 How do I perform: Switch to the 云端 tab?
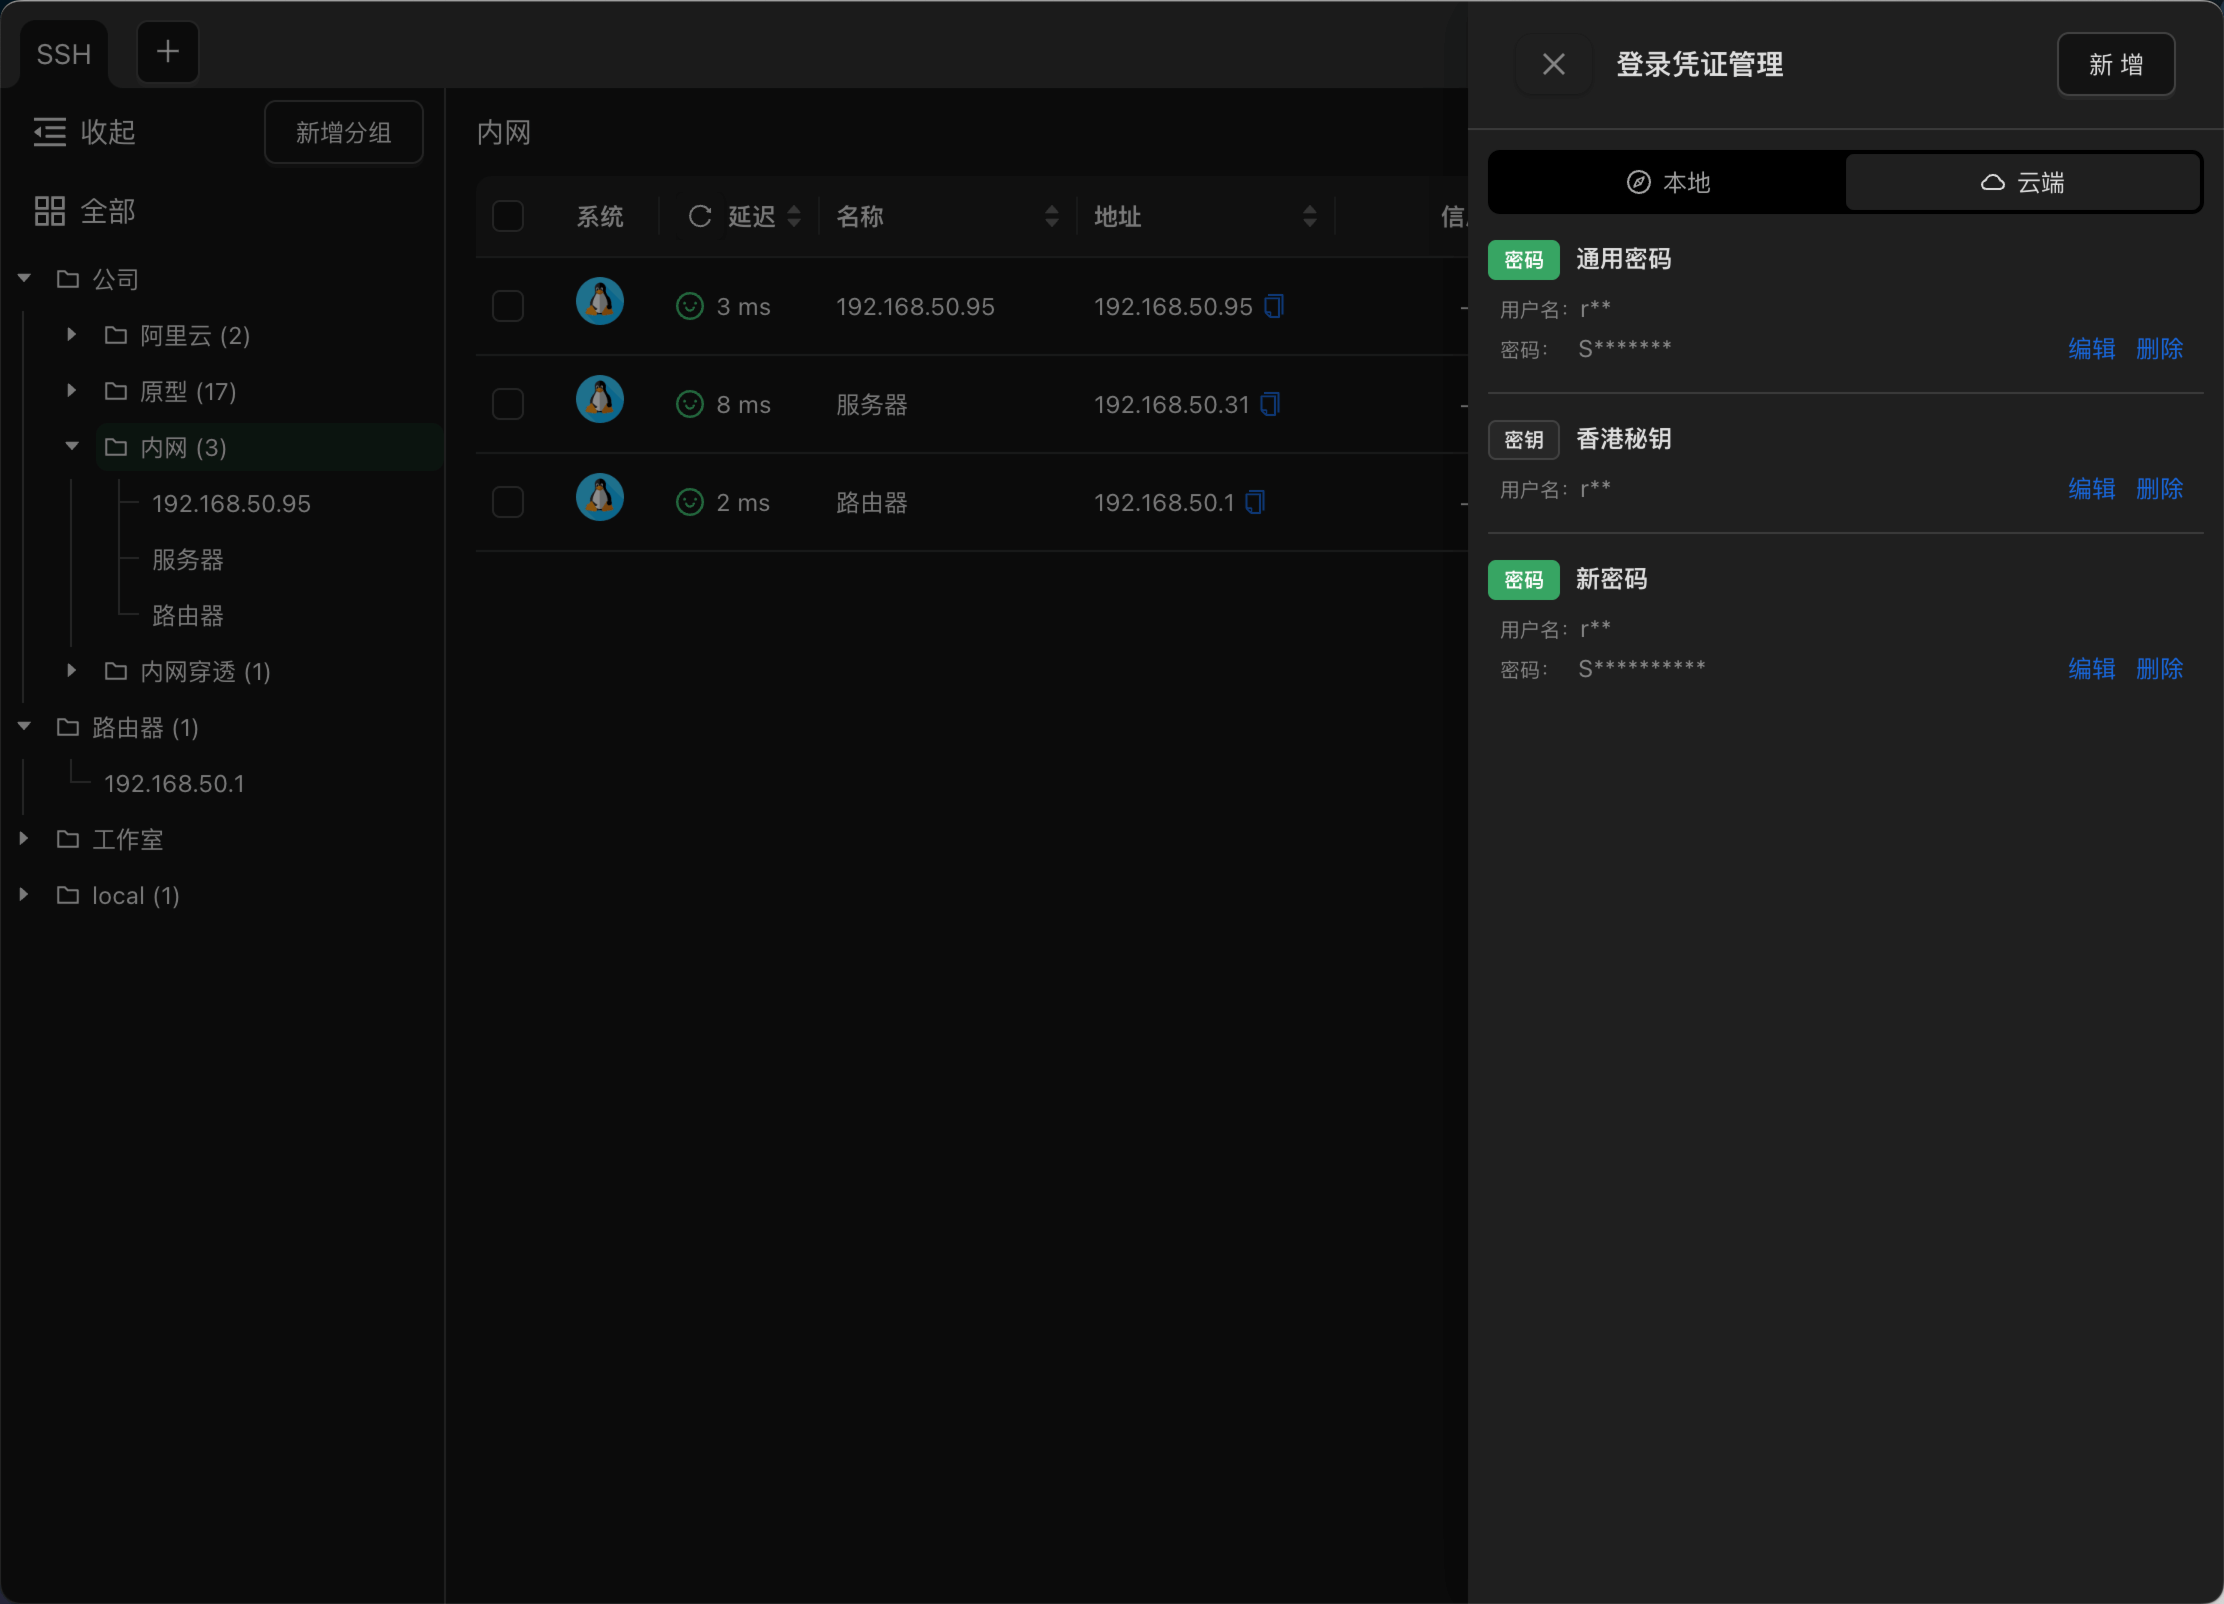pos(2022,183)
